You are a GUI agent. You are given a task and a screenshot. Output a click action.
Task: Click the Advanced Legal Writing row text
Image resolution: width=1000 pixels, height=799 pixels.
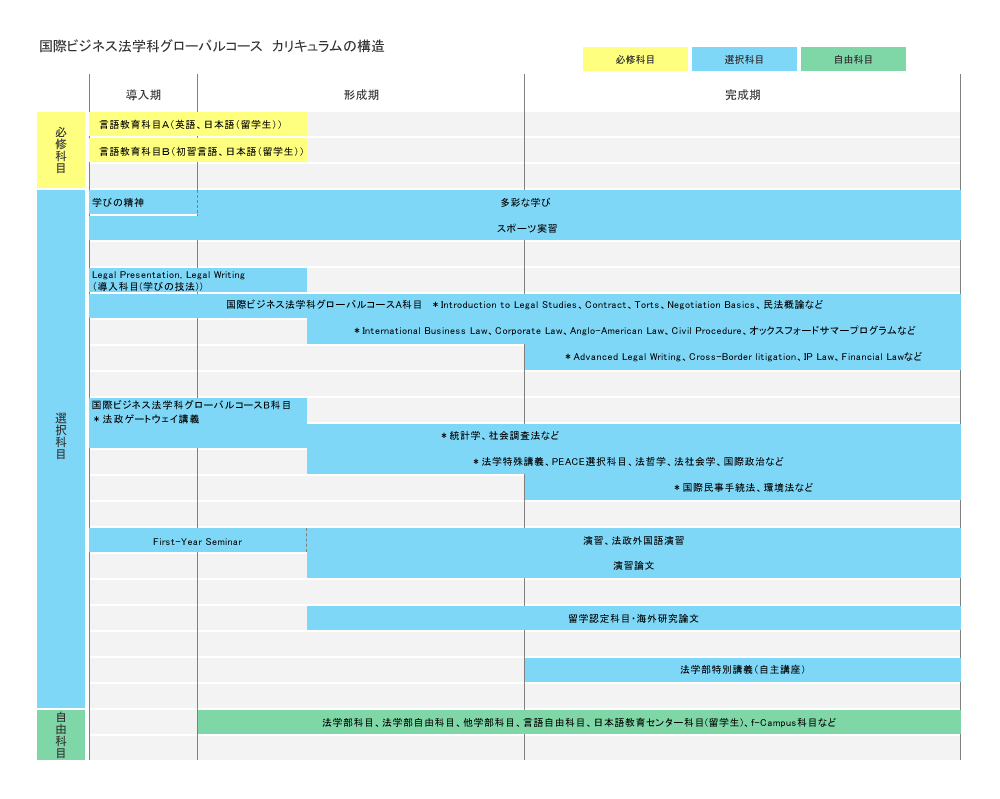743,357
